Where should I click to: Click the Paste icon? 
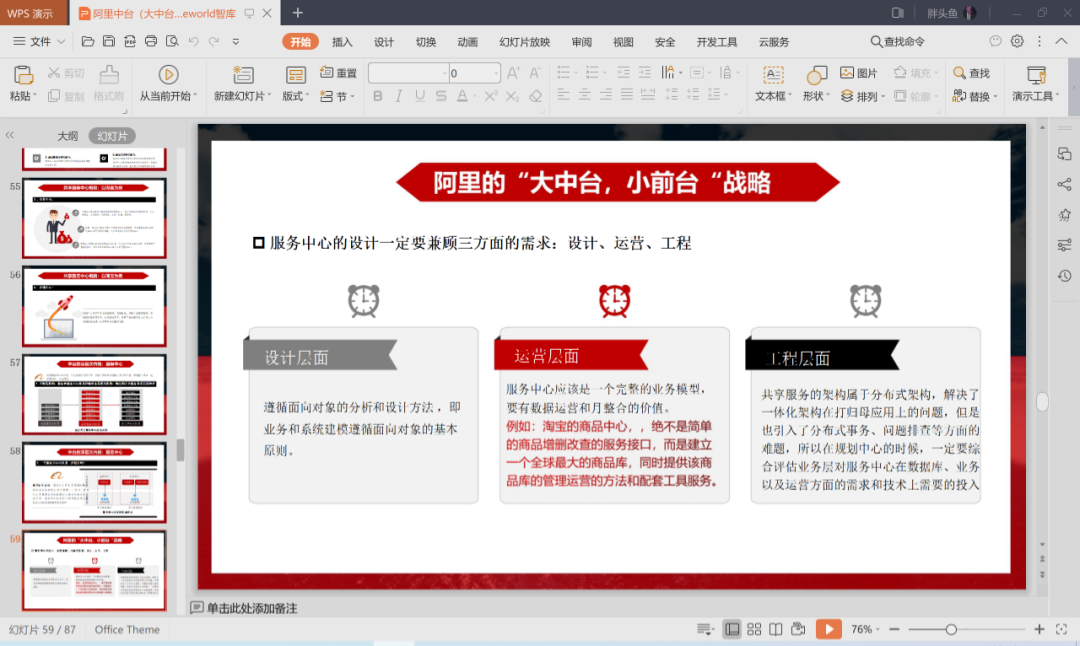23,74
